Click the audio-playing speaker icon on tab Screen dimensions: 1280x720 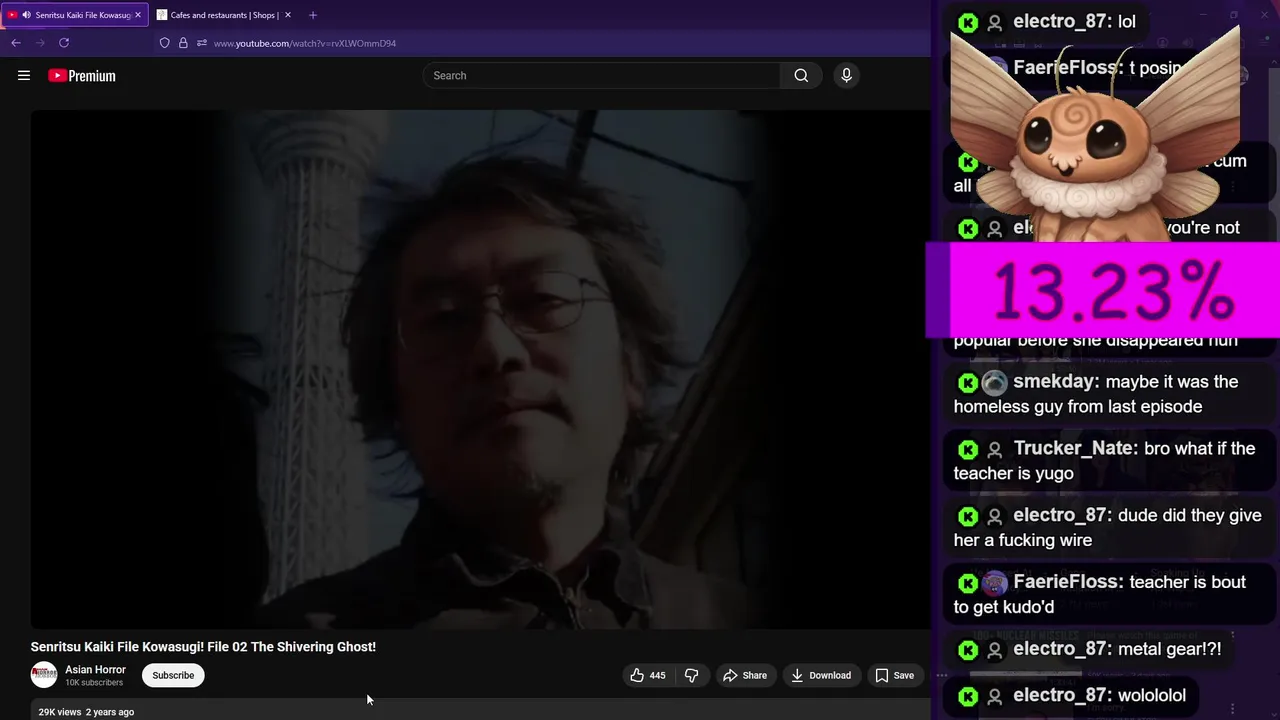tap(26, 15)
